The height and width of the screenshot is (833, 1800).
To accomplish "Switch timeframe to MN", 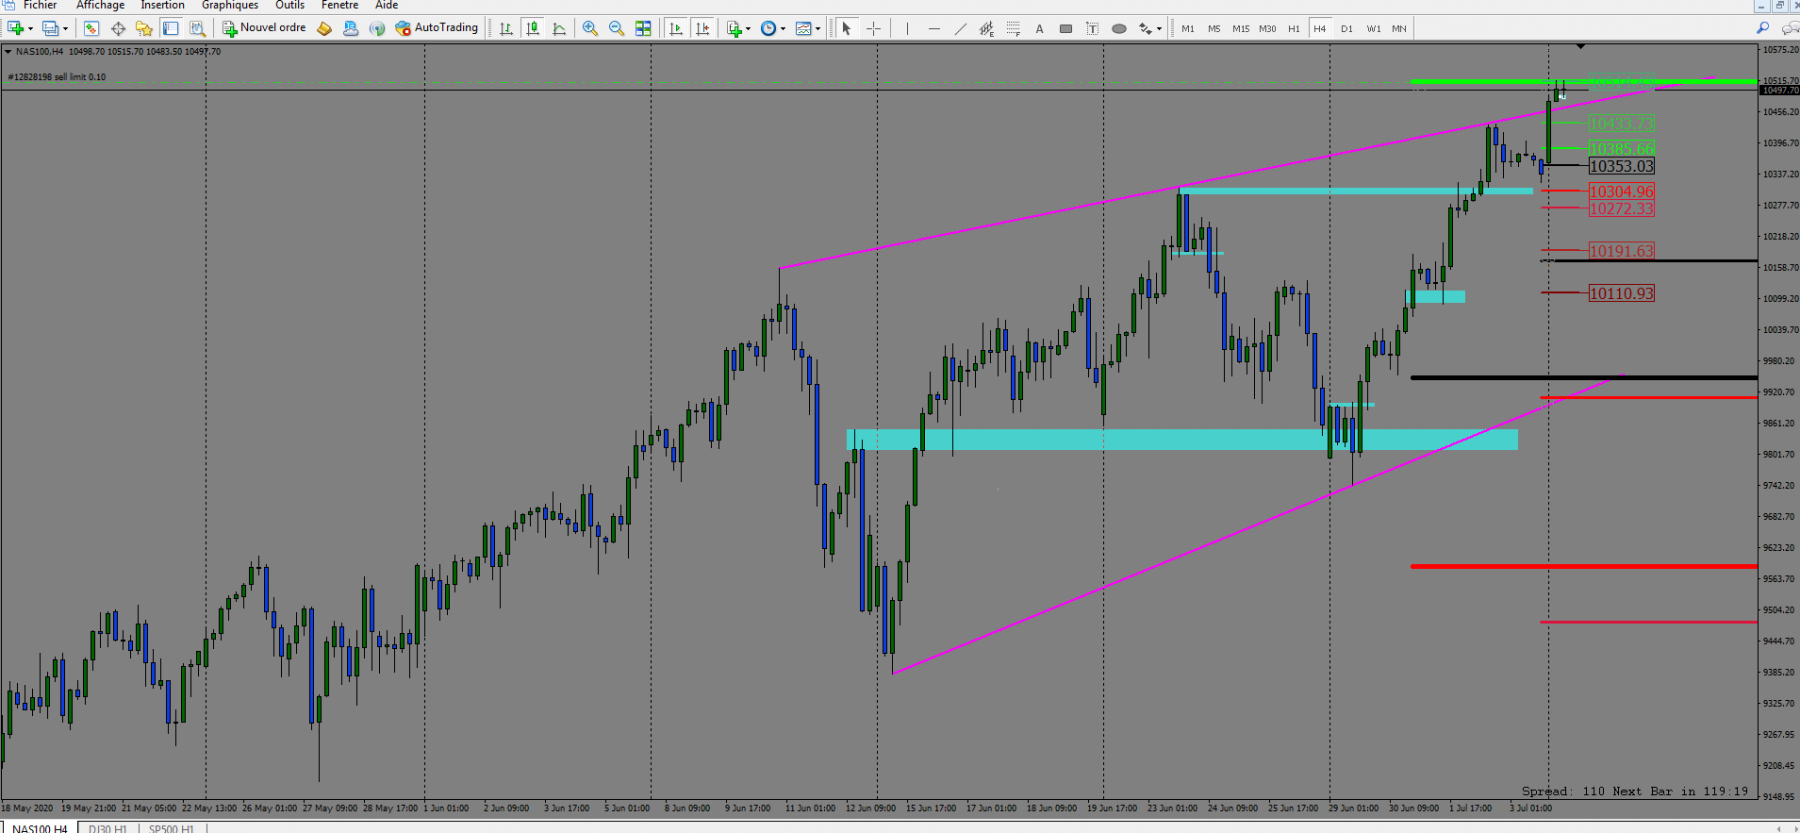I will tap(1399, 28).
